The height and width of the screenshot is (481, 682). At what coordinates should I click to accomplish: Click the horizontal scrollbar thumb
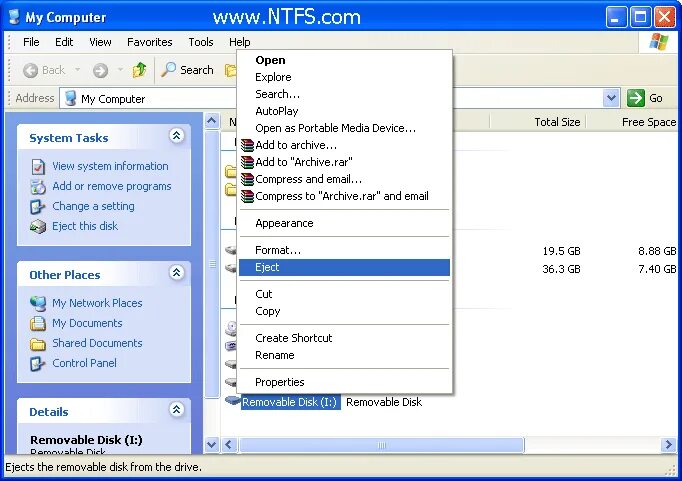coord(381,445)
